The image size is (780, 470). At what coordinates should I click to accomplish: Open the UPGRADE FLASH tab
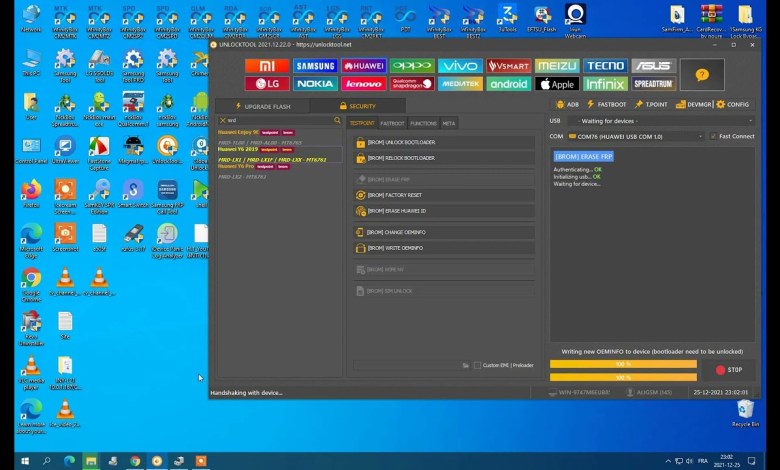(x=260, y=105)
